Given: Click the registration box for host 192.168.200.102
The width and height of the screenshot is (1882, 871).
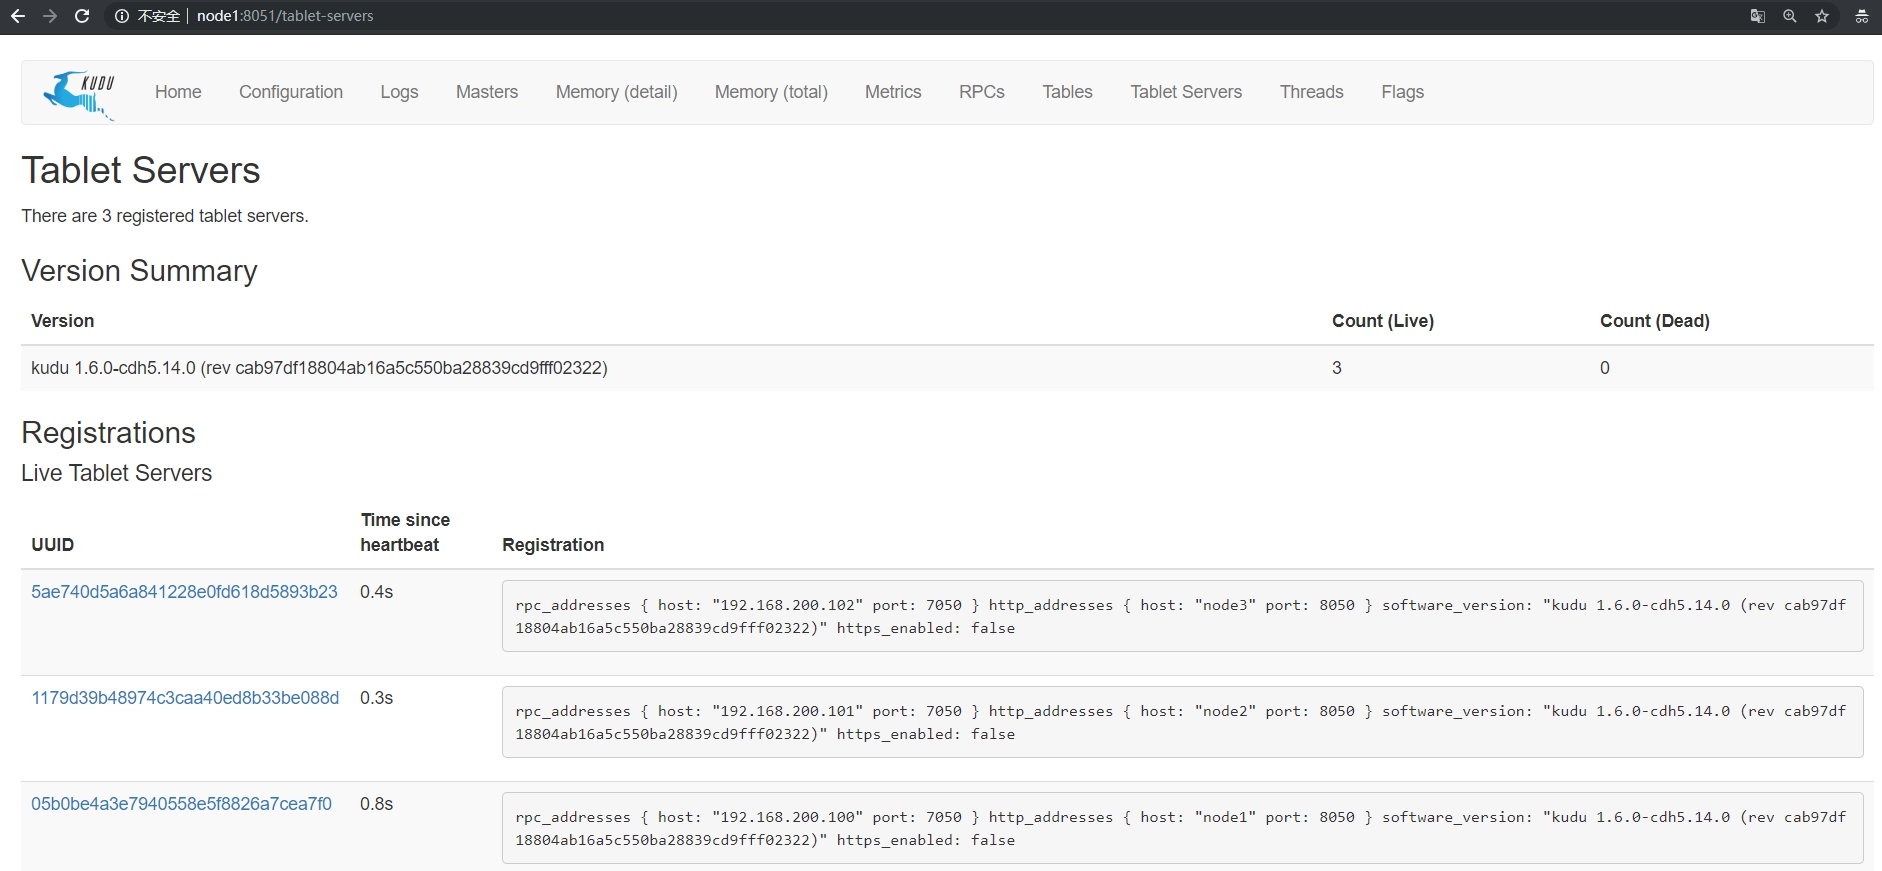Looking at the screenshot, I should point(1182,616).
